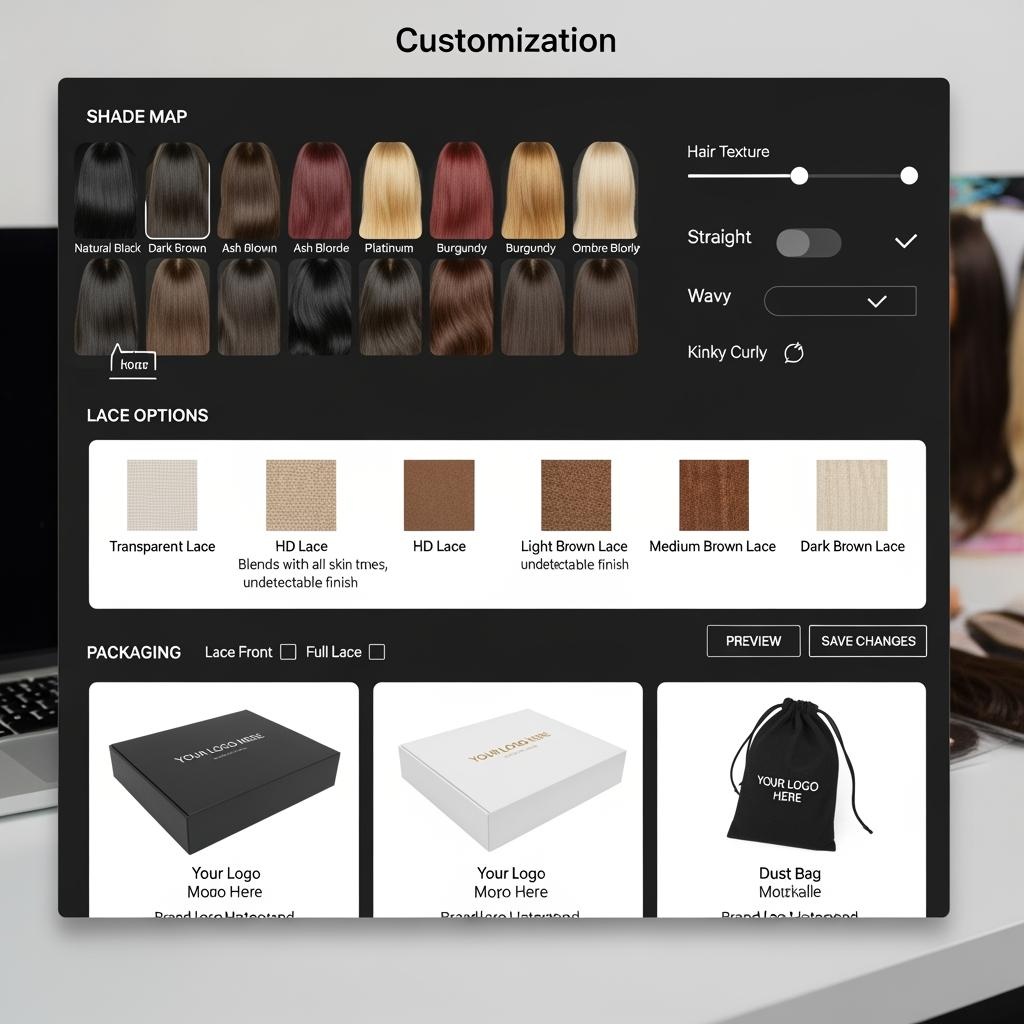The height and width of the screenshot is (1024, 1024).
Task: Select the white logo box packaging image
Action: pos(511,769)
